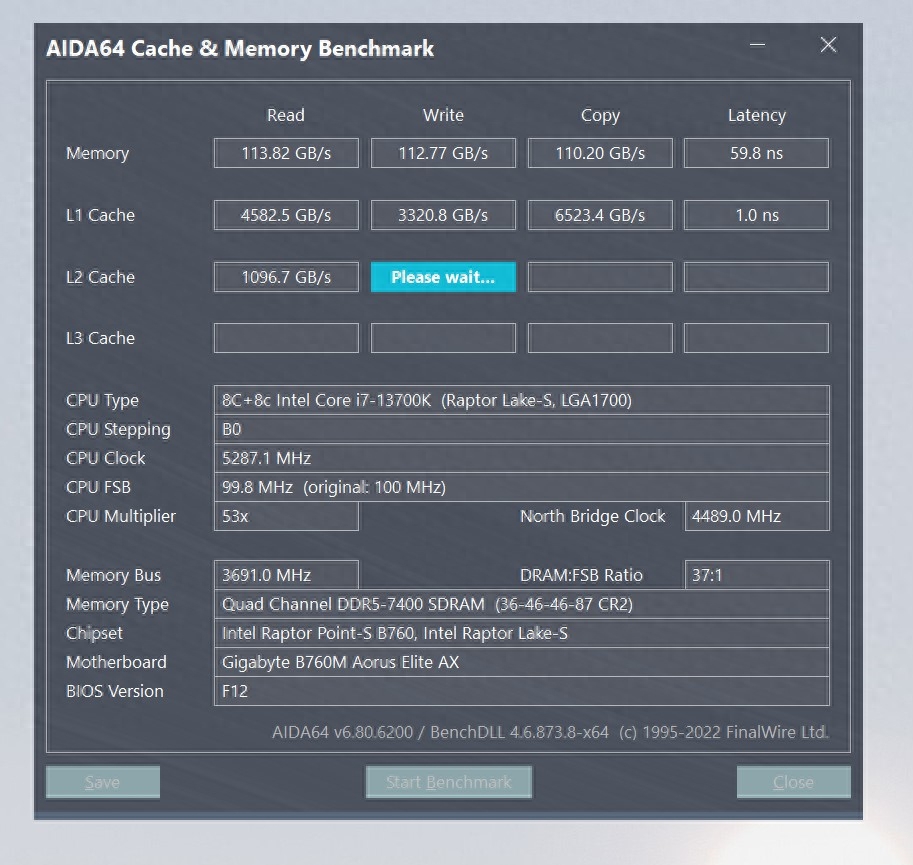
Task: Click the CPU Stepping label
Action: pos(118,430)
